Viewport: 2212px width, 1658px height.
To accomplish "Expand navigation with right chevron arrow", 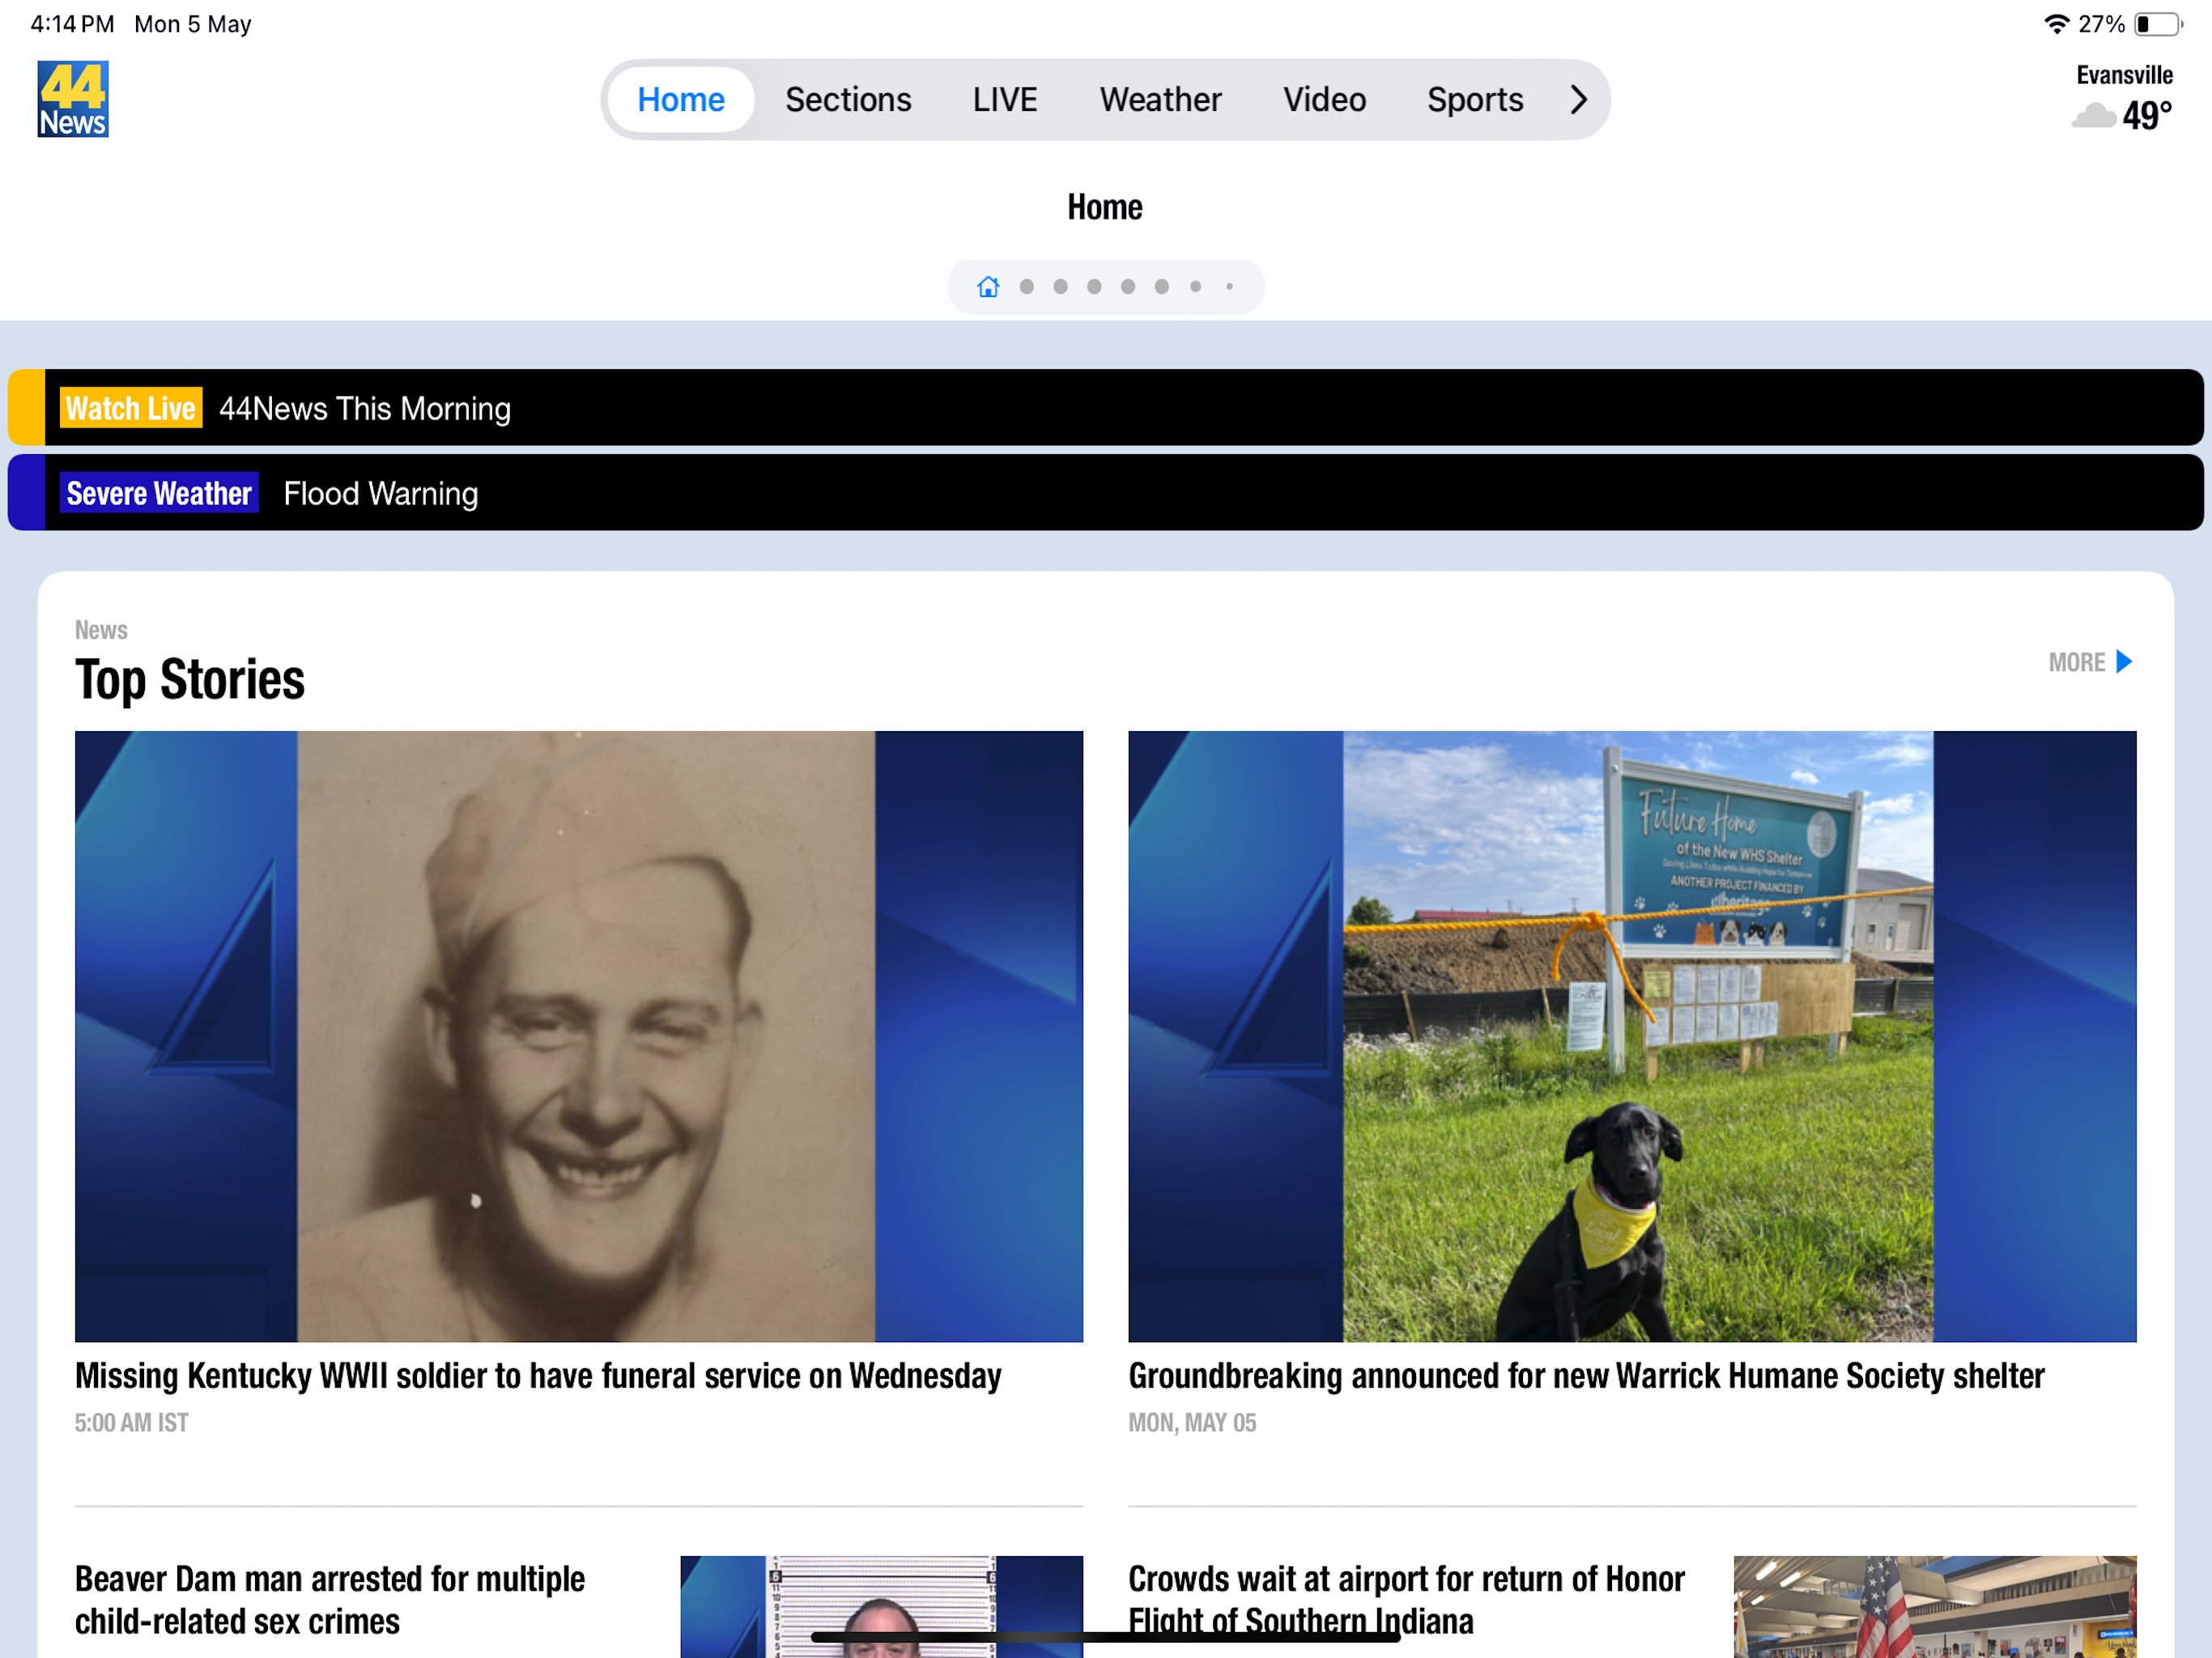I will click(1578, 99).
